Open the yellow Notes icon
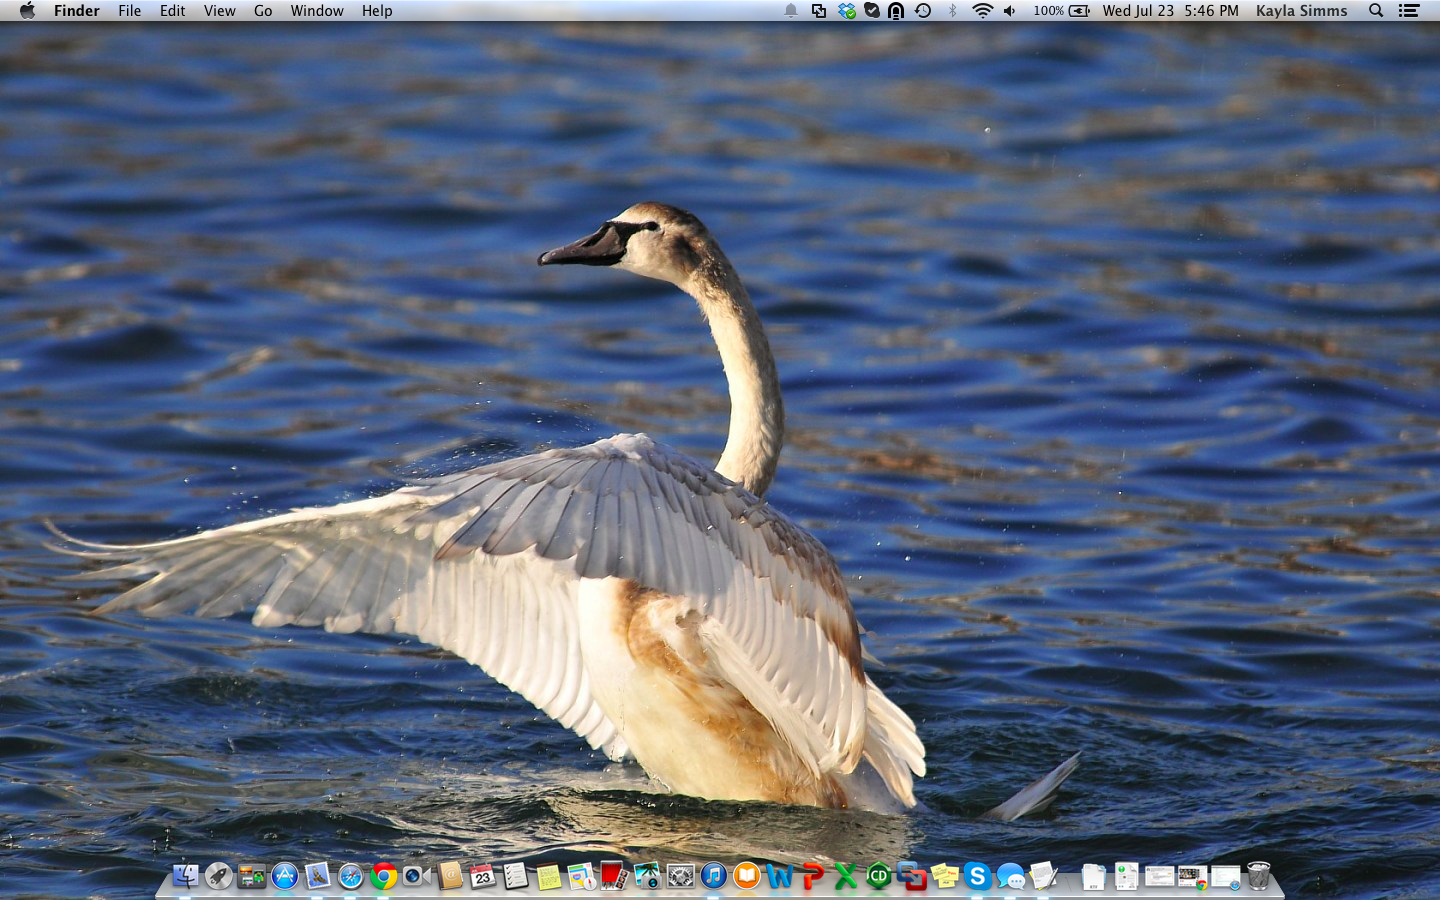The height and width of the screenshot is (900, 1440). [x=548, y=877]
